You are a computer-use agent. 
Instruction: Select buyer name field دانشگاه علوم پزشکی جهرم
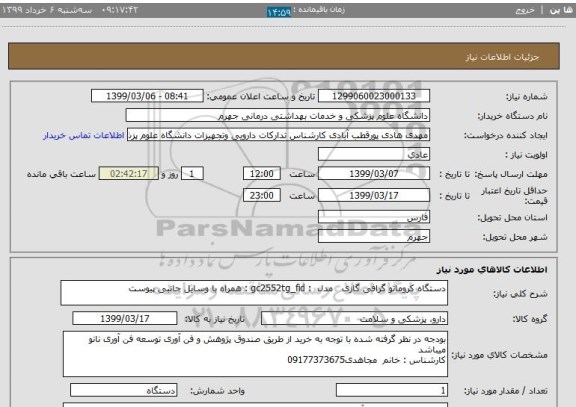point(278,115)
